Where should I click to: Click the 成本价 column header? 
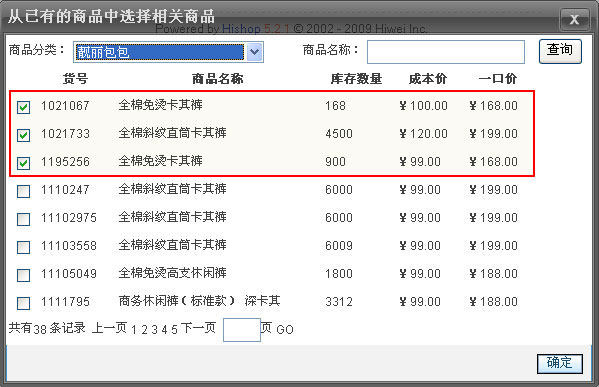pyautogui.click(x=427, y=79)
